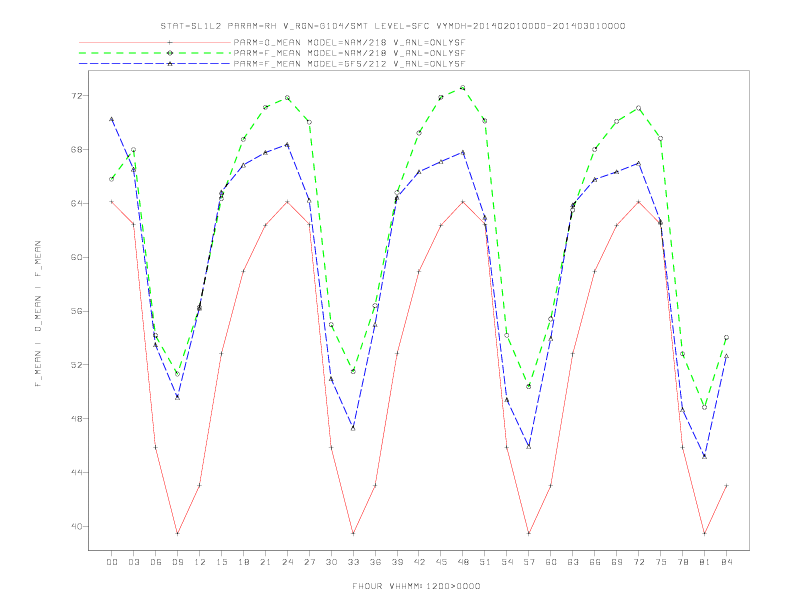Click the y-axis tick label 64

[x=77, y=203]
